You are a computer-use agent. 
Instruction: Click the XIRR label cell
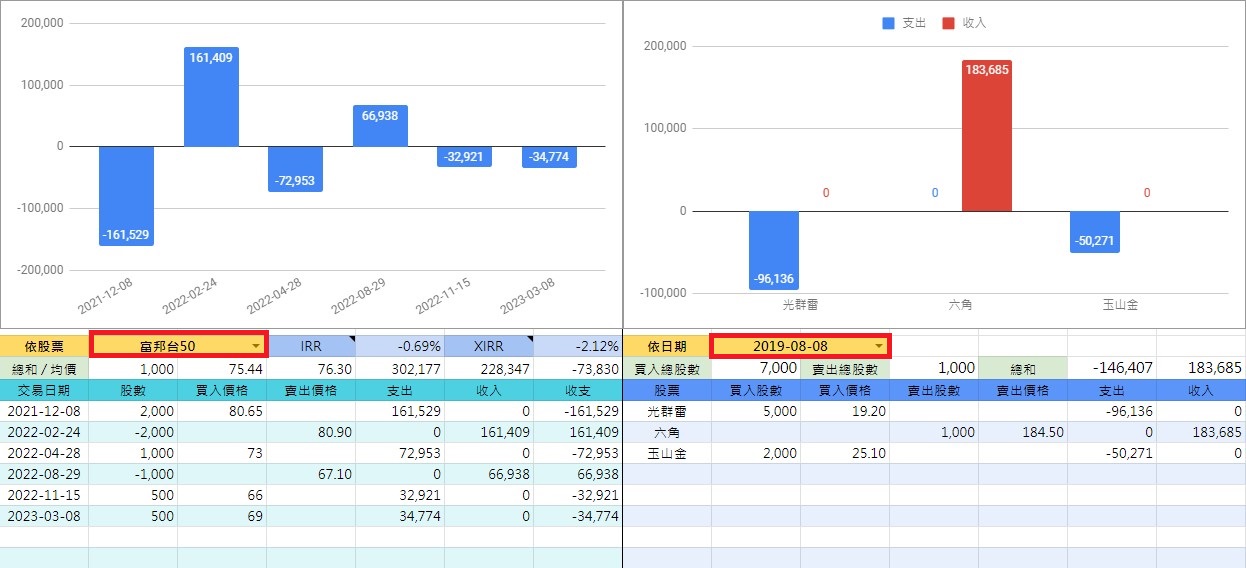[488, 346]
